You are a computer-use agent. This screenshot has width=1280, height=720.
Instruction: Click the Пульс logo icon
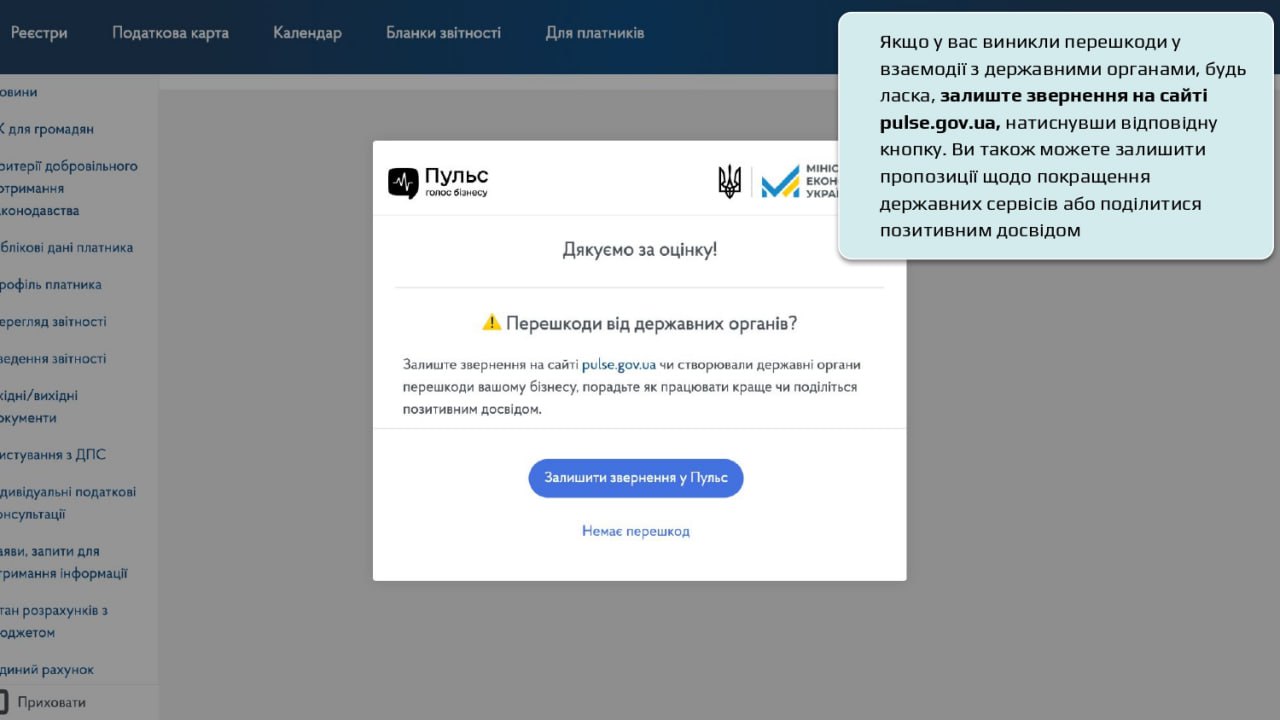click(x=402, y=183)
